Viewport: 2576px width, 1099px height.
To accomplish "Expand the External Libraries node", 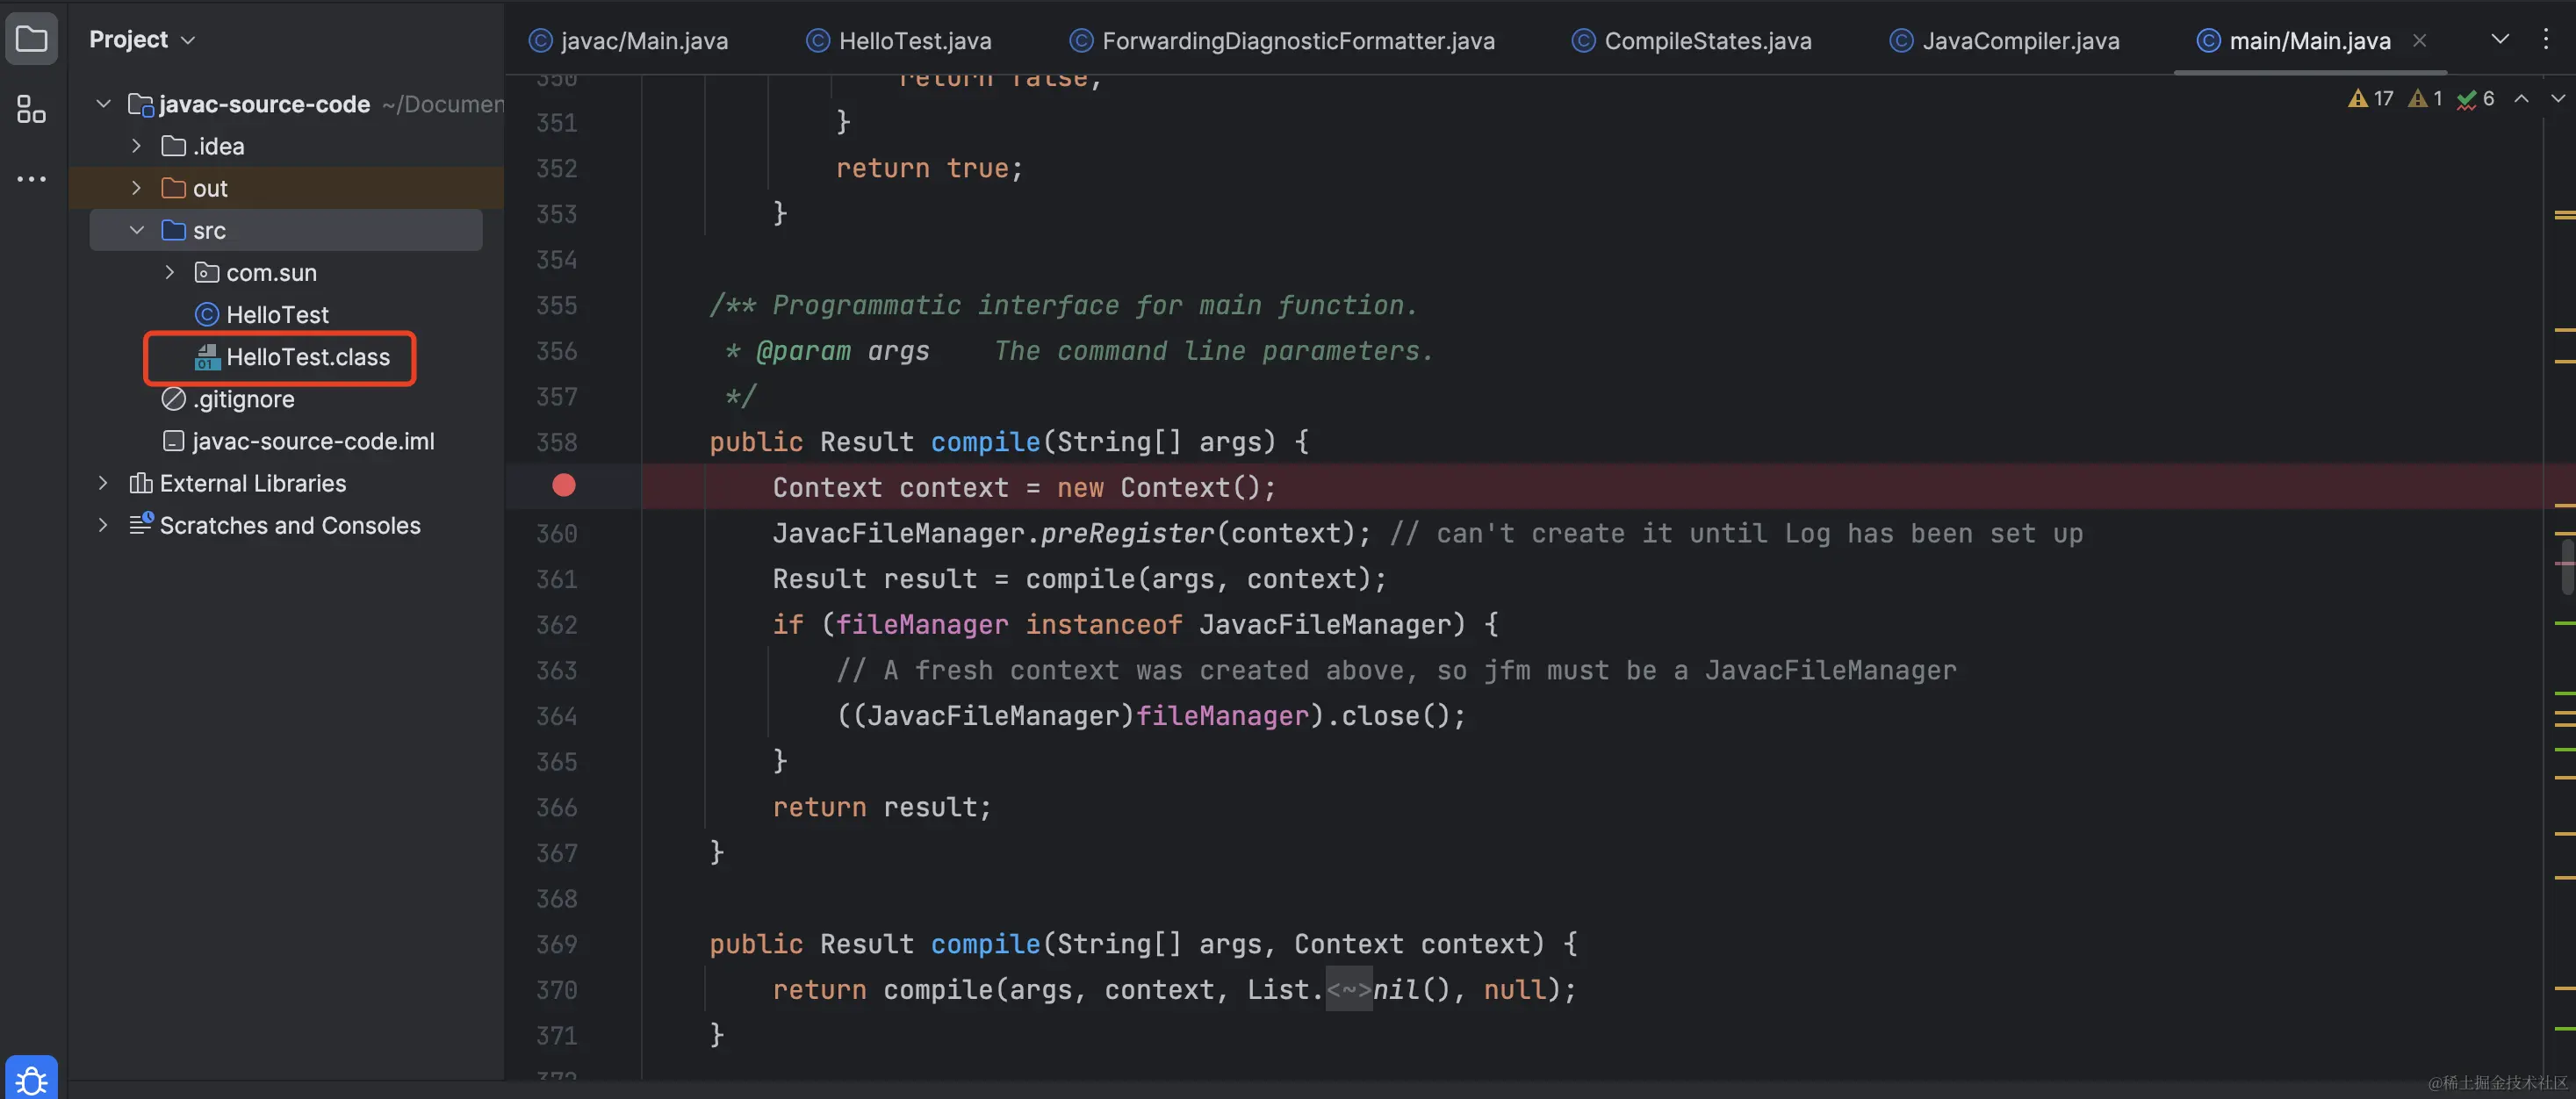I will [x=103, y=483].
